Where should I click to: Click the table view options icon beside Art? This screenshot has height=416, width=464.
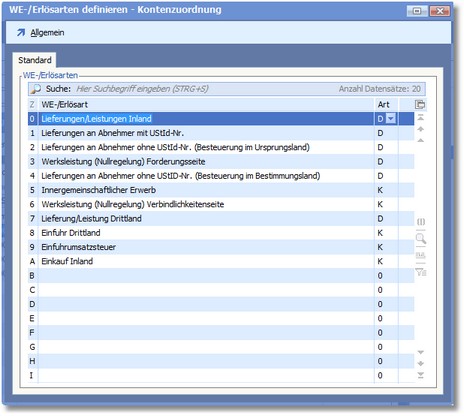pos(420,104)
